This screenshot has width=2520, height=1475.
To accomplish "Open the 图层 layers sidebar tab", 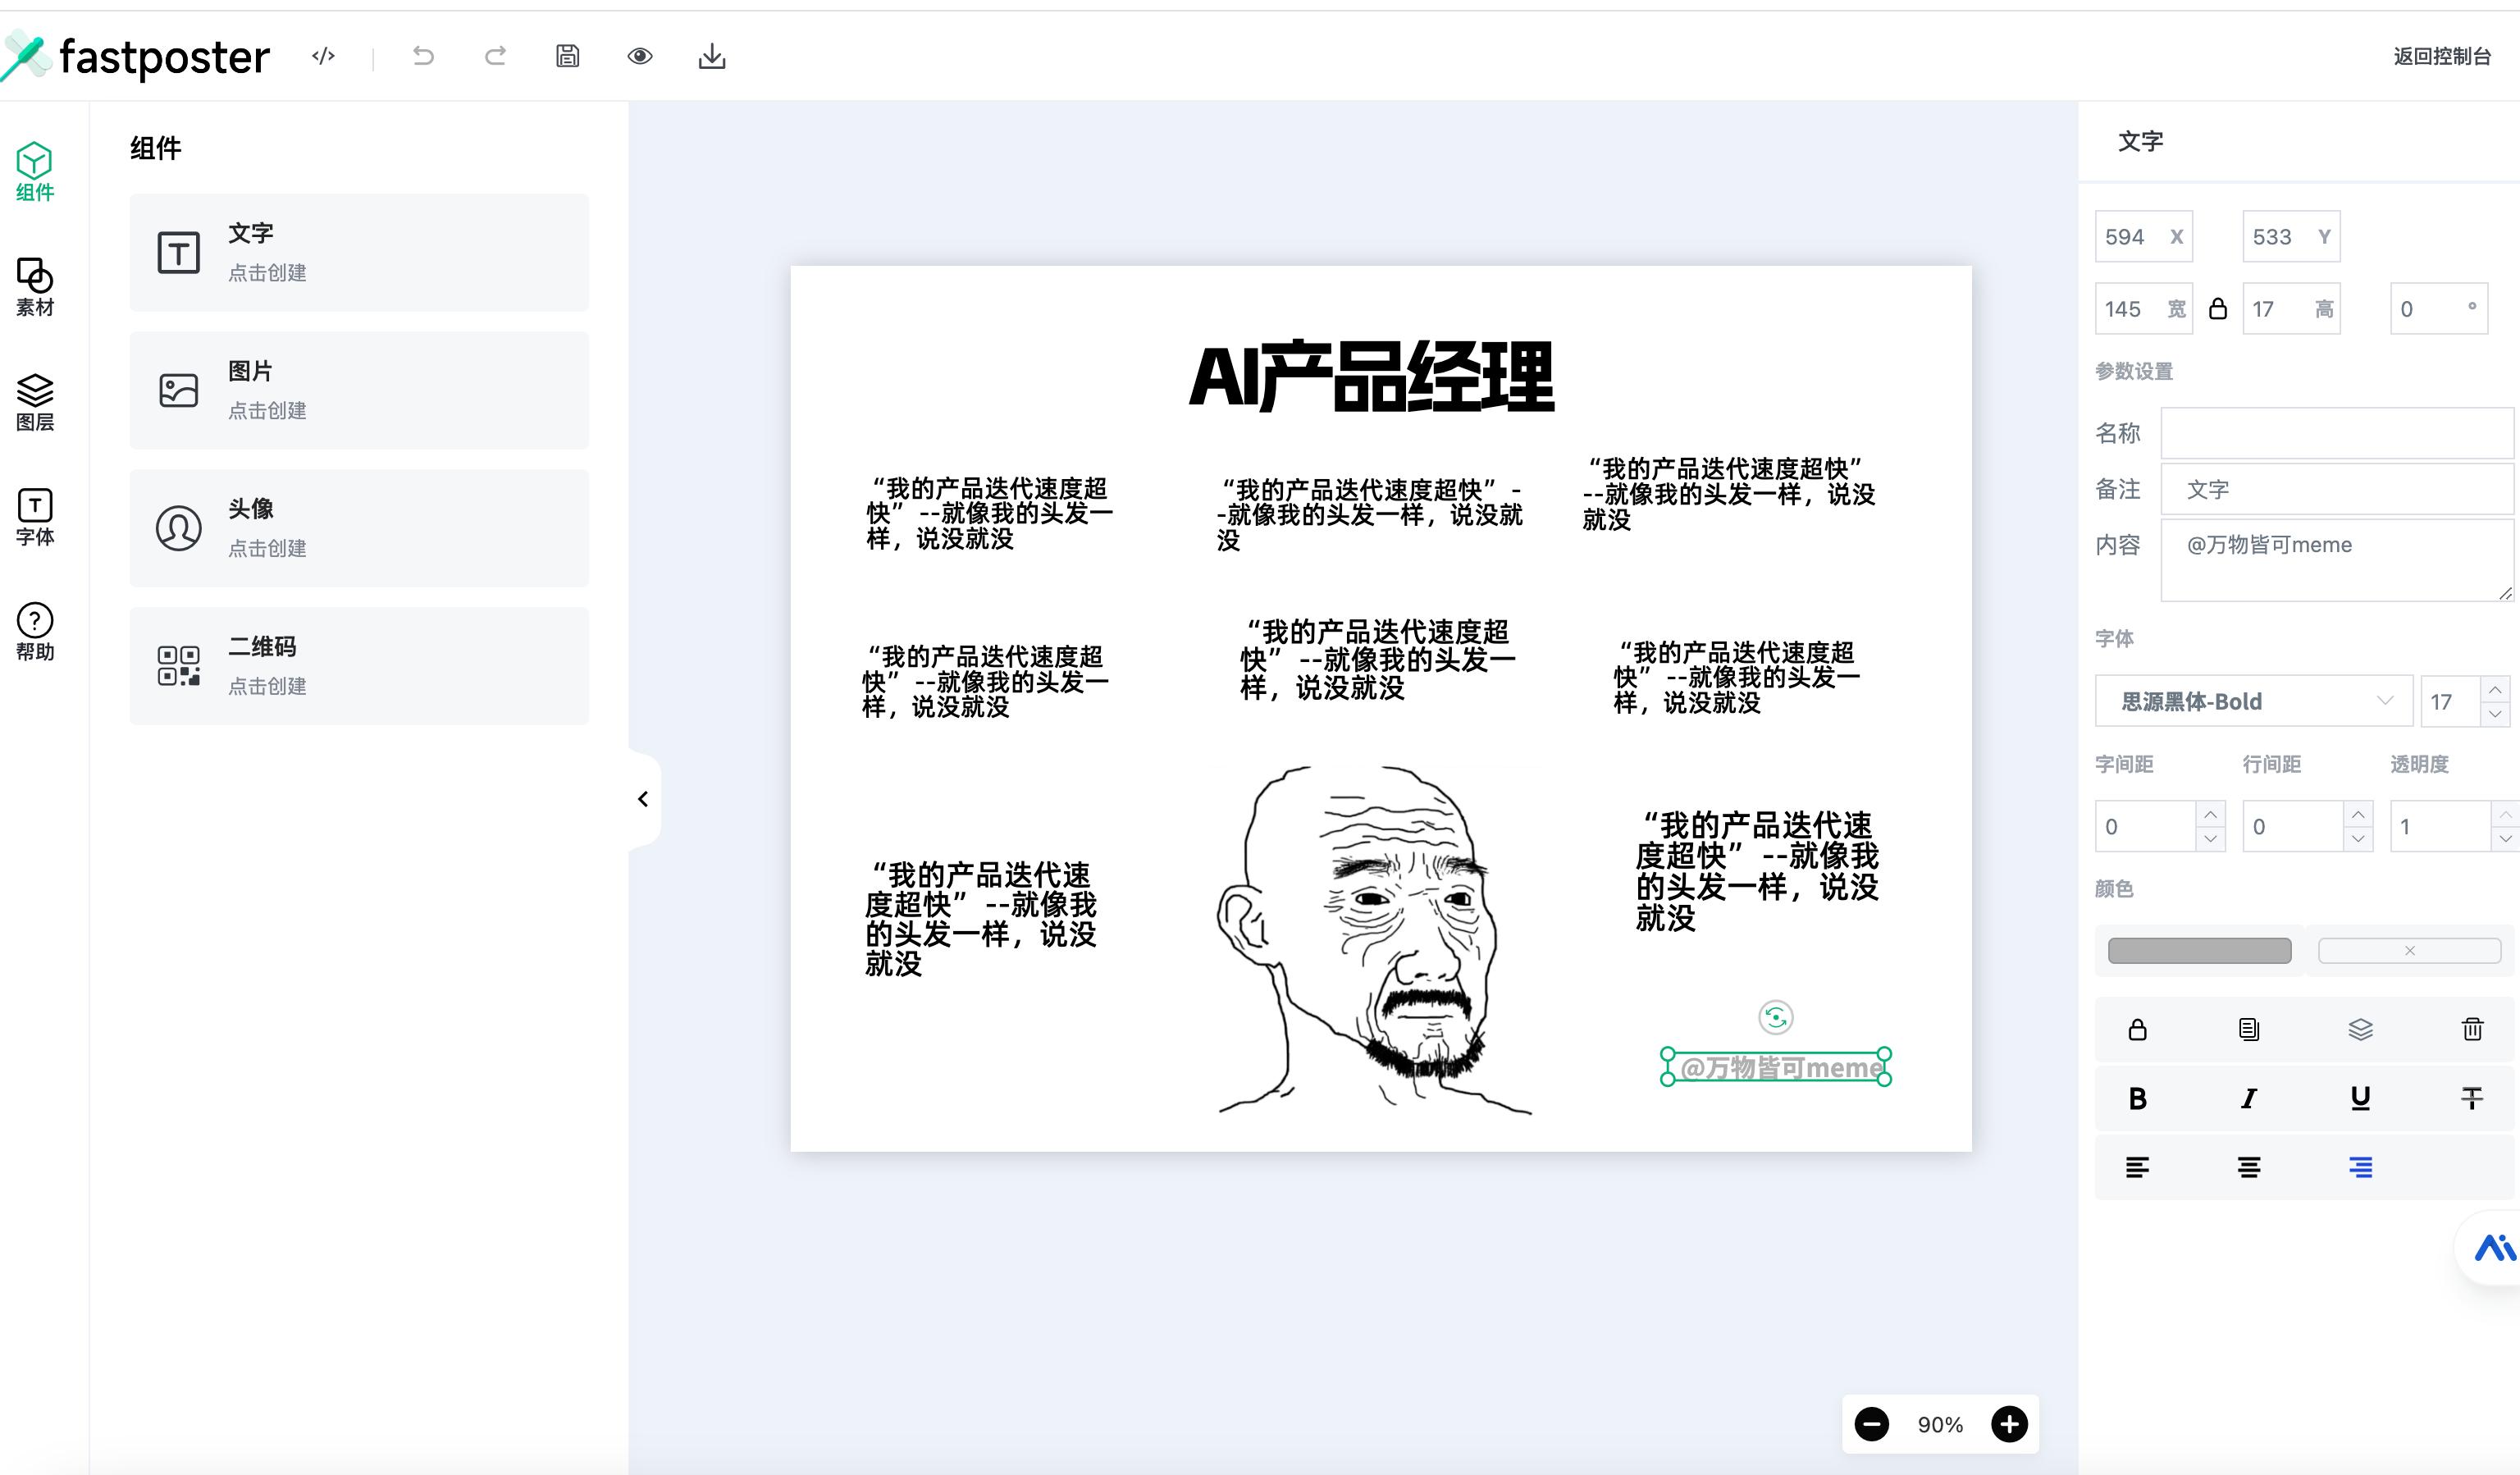I will [x=35, y=402].
